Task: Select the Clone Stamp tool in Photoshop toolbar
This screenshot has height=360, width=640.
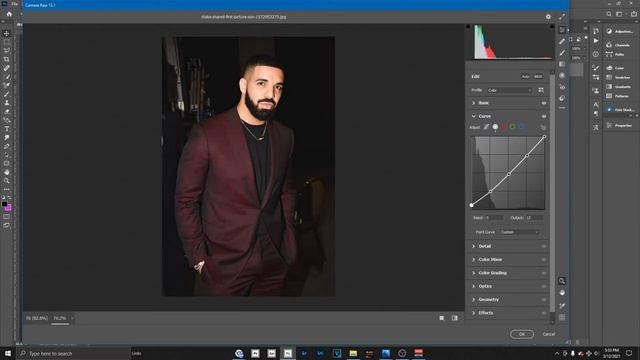Action: [x=7, y=102]
